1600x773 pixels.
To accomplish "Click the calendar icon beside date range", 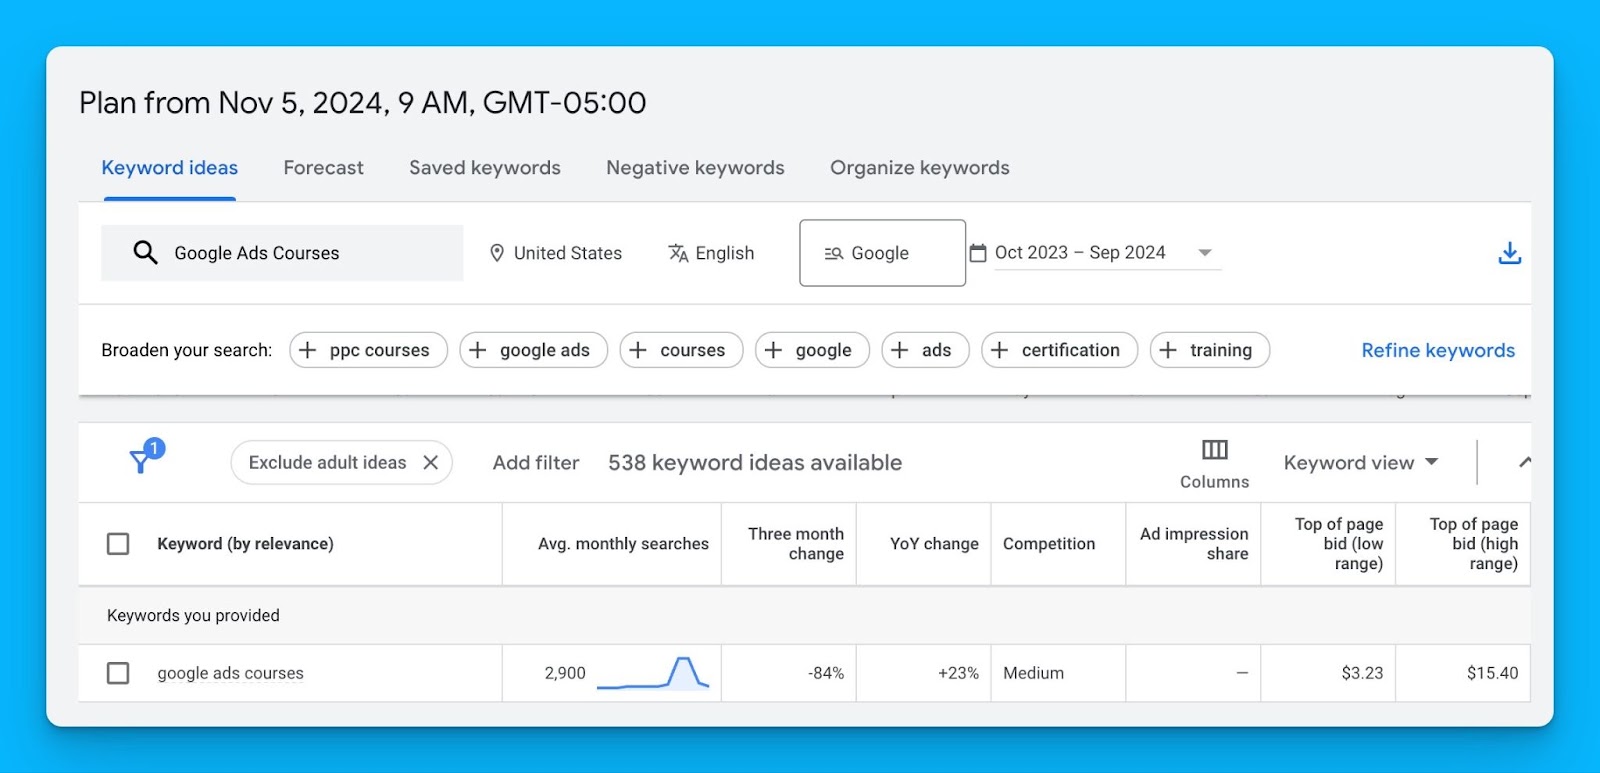I will coord(978,253).
